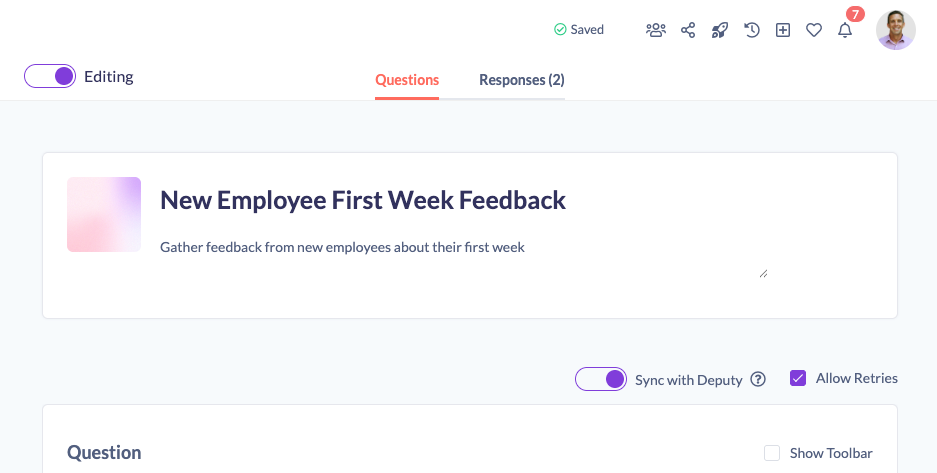The height and width of the screenshot is (473, 937).
Task: Open notifications bell icon
Action: click(x=845, y=30)
